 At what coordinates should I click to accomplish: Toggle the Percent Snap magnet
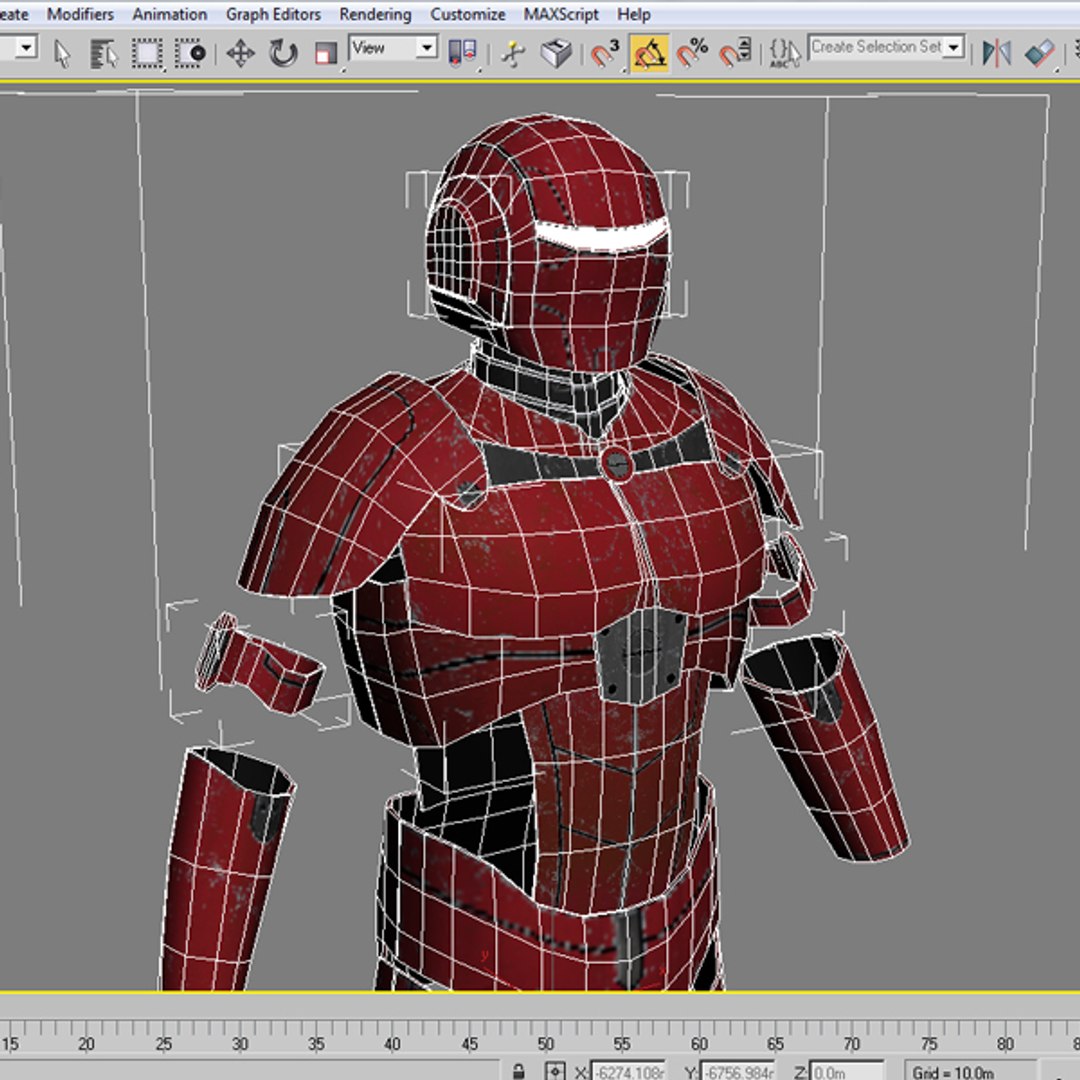point(692,54)
